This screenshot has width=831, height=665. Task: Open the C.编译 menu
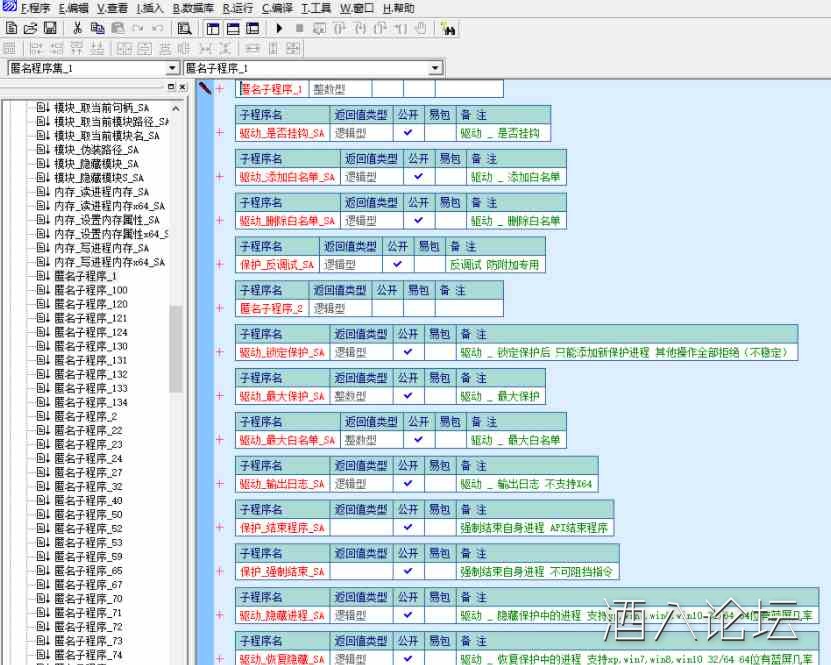(x=278, y=8)
